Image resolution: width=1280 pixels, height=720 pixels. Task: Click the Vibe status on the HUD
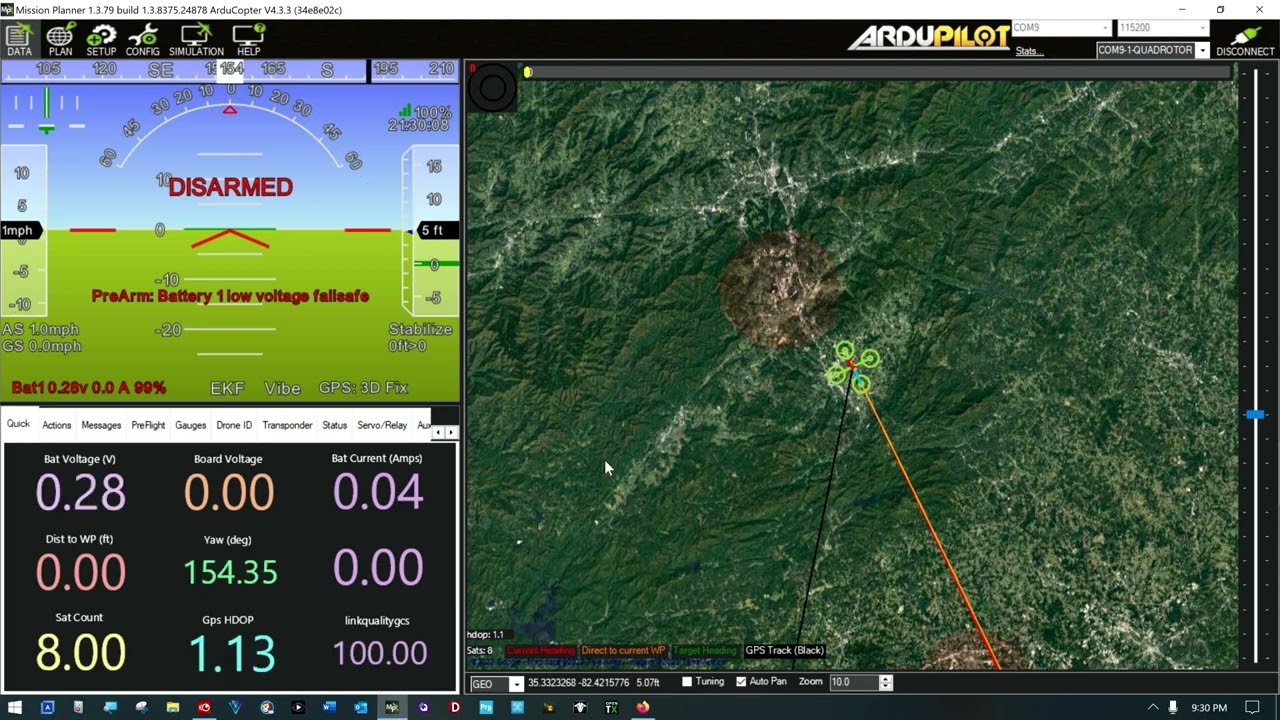[x=282, y=388]
